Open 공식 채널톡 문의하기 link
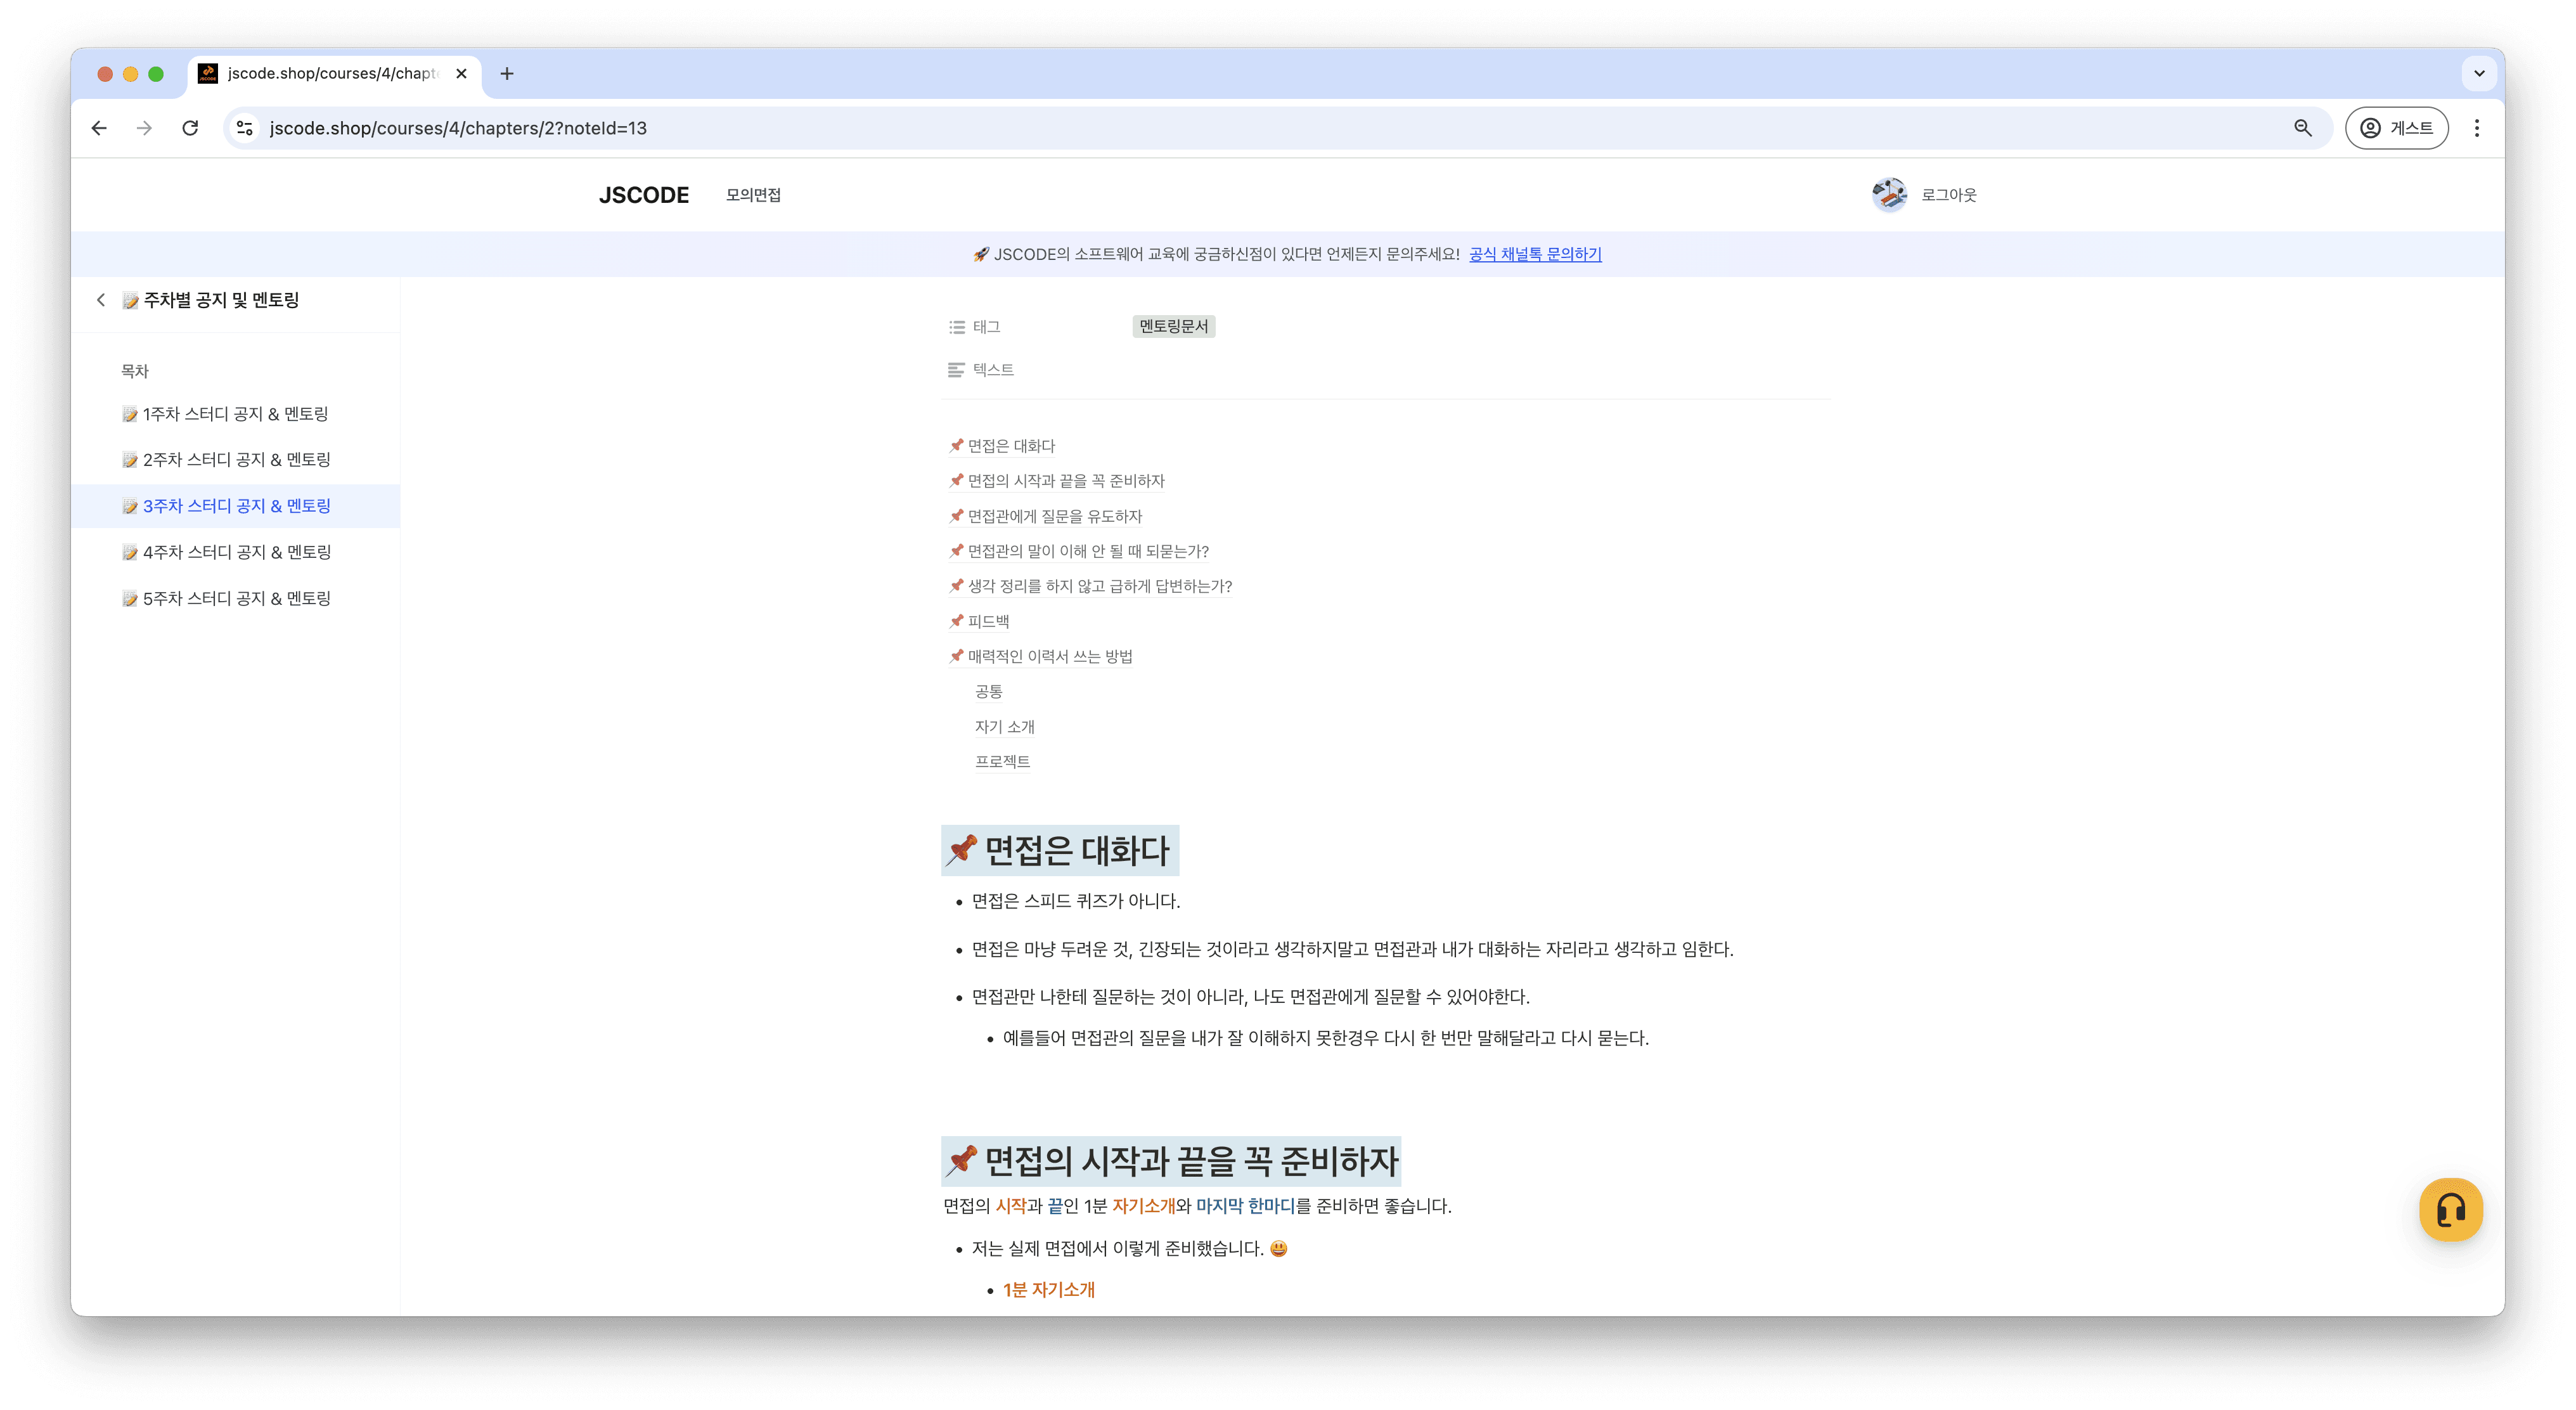 click(x=1535, y=254)
